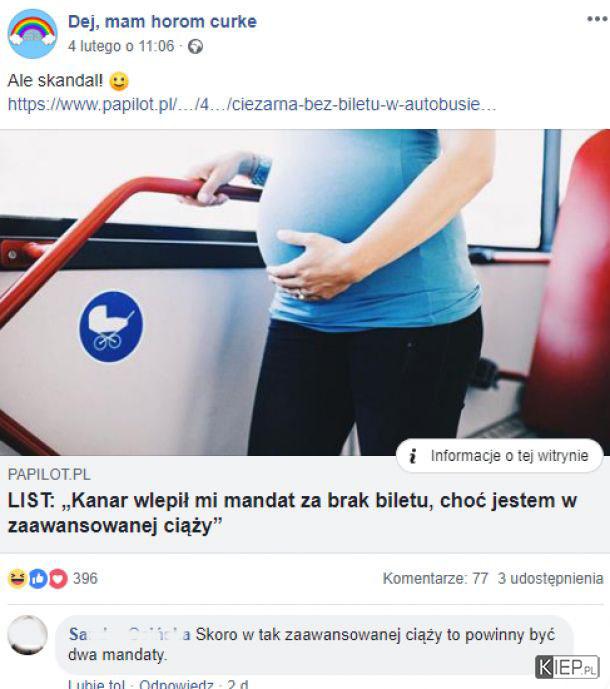Click the Informacje o tej witrynie button
Screen dimensions: 610x689
(x=499, y=456)
